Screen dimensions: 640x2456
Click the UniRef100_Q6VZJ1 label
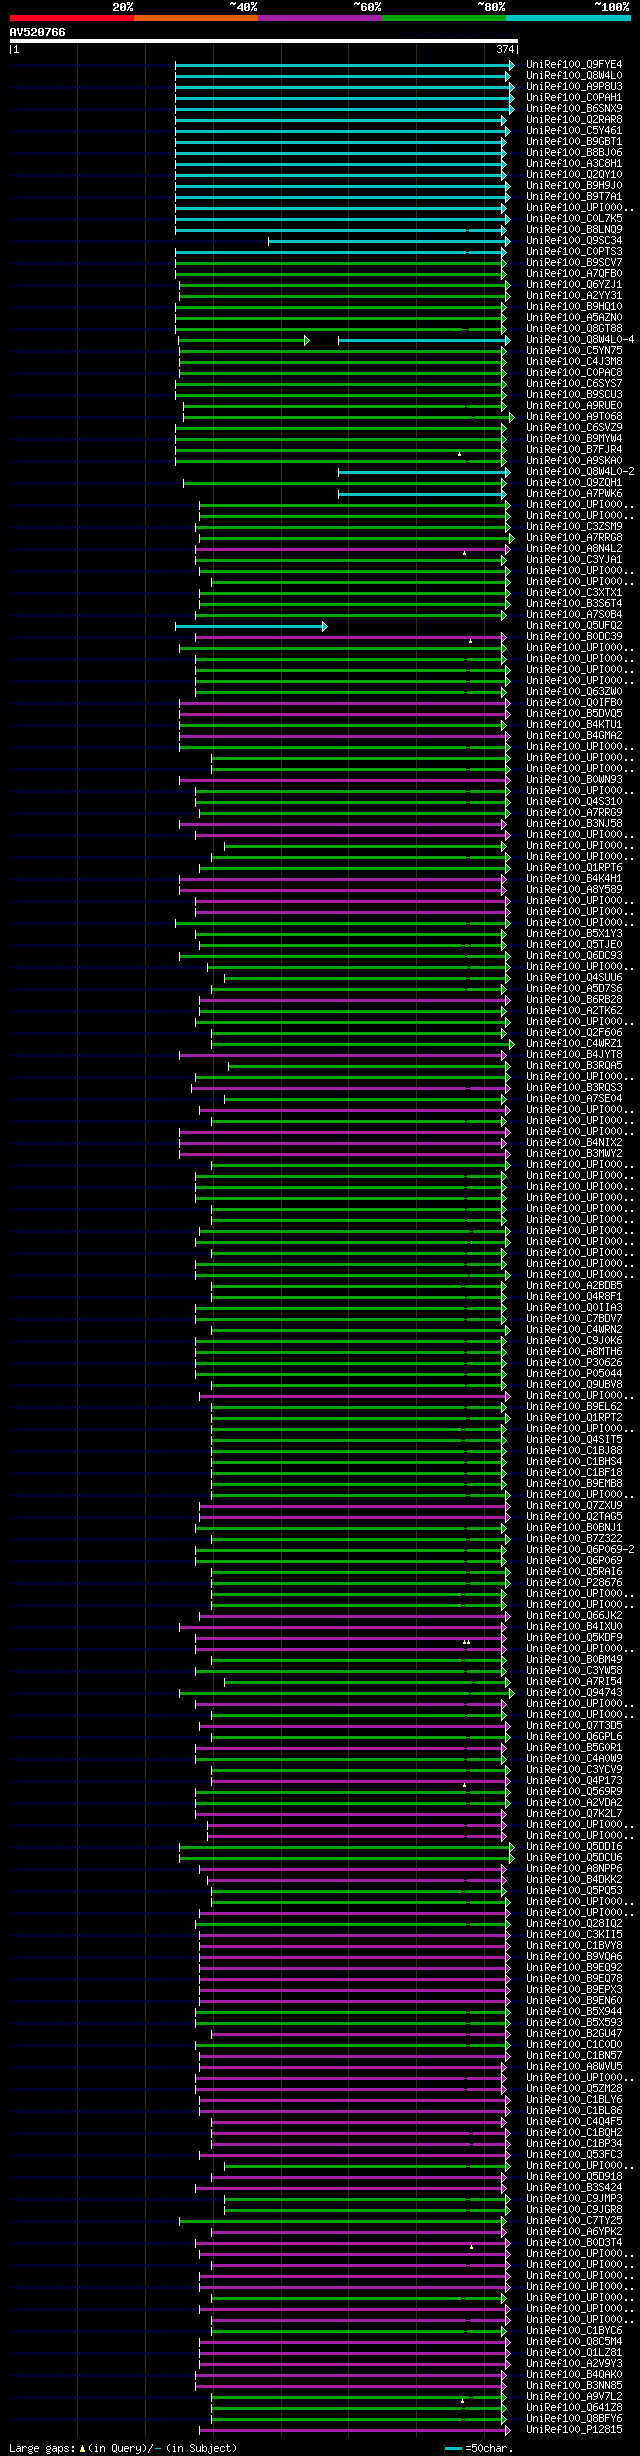(x=574, y=285)
